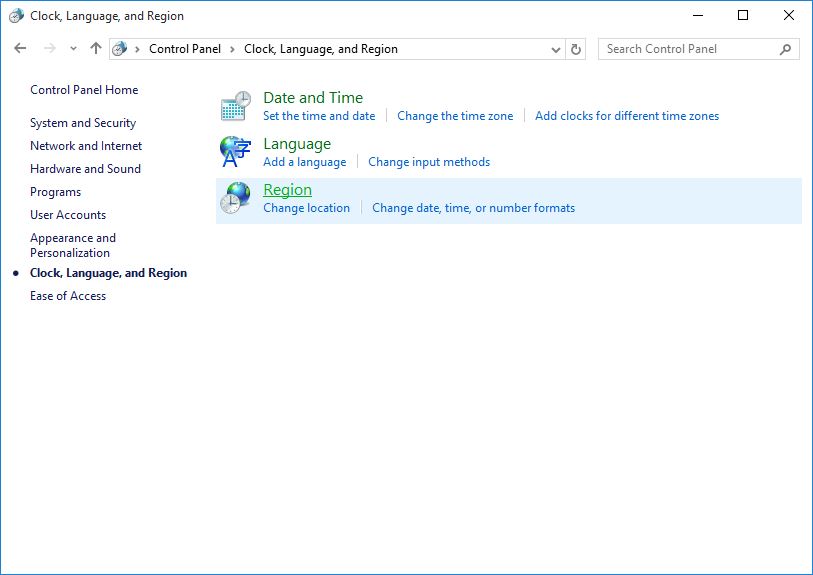
Task: Open Change date, time, or number formats
Action: pyautogui.click(x=473, y=208)
